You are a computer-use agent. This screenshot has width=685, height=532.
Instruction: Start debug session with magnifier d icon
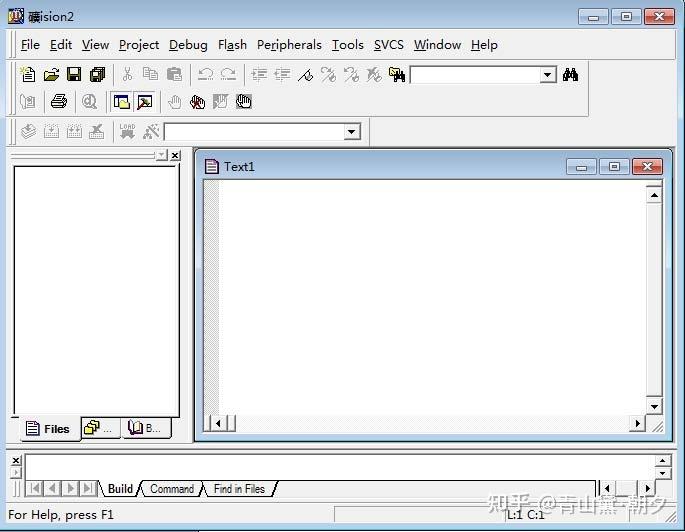pos(90,102)
